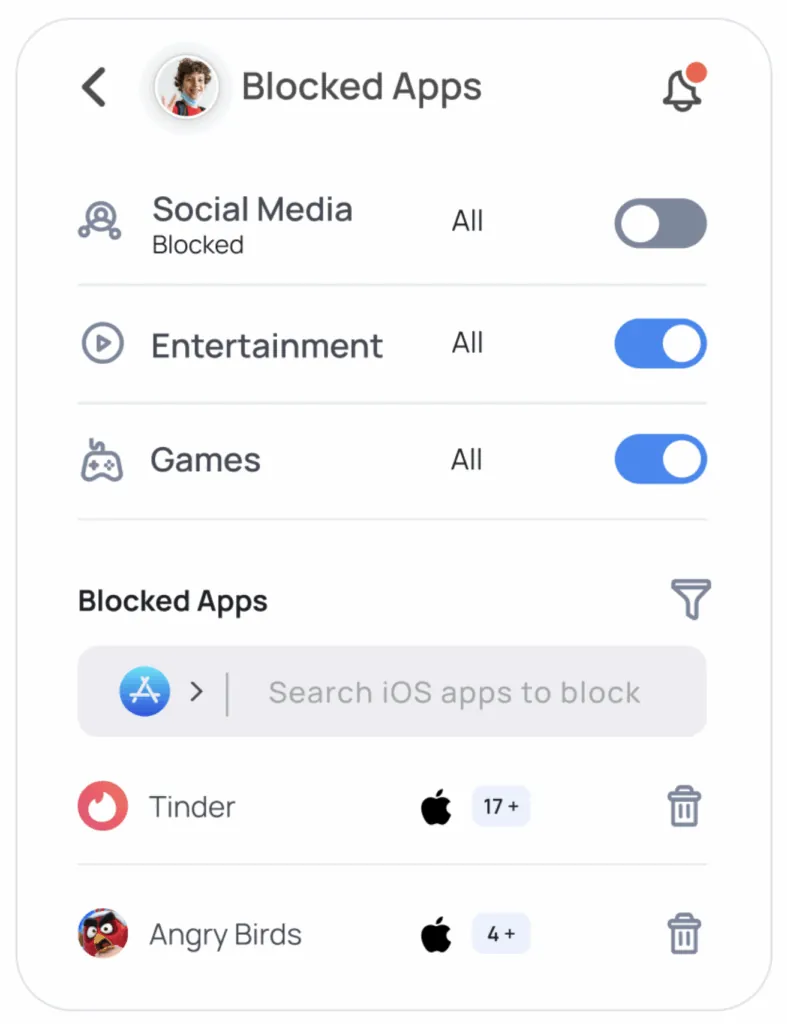
Task: Enable the Social Media blocking toggle
Action: click(660, 223)
